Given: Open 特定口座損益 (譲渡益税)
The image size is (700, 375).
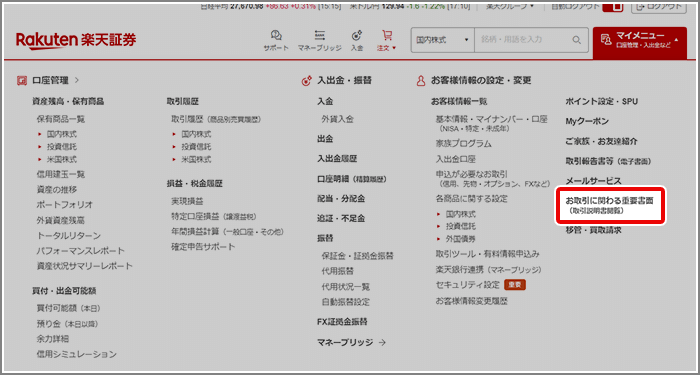Looking at the screenshot, I should pyautogui.click(x=214, y=217).
